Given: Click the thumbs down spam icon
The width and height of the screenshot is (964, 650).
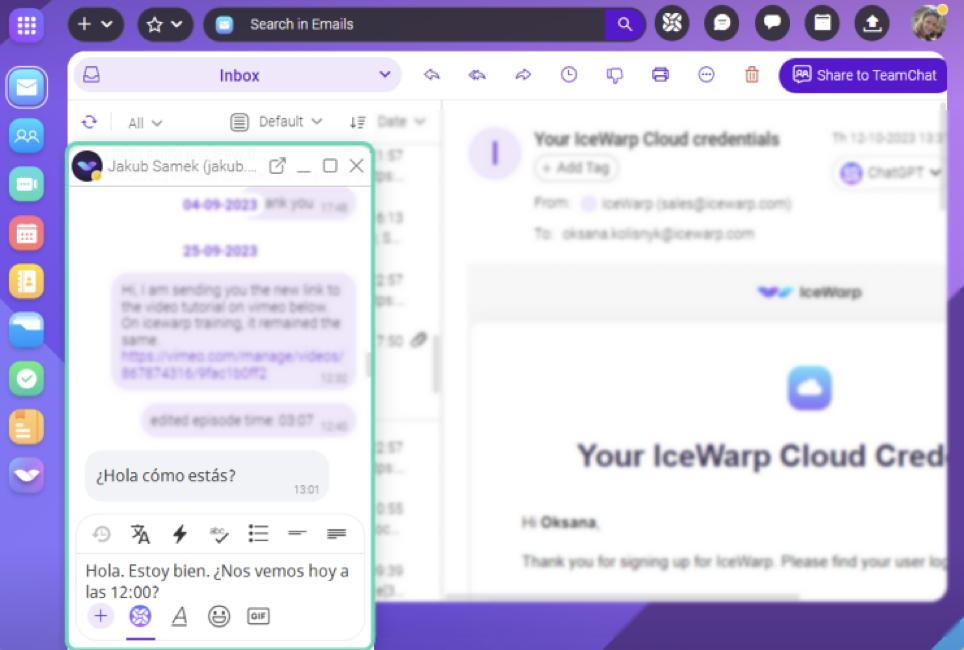Looking at the screenshot, I should pos(614,76).
